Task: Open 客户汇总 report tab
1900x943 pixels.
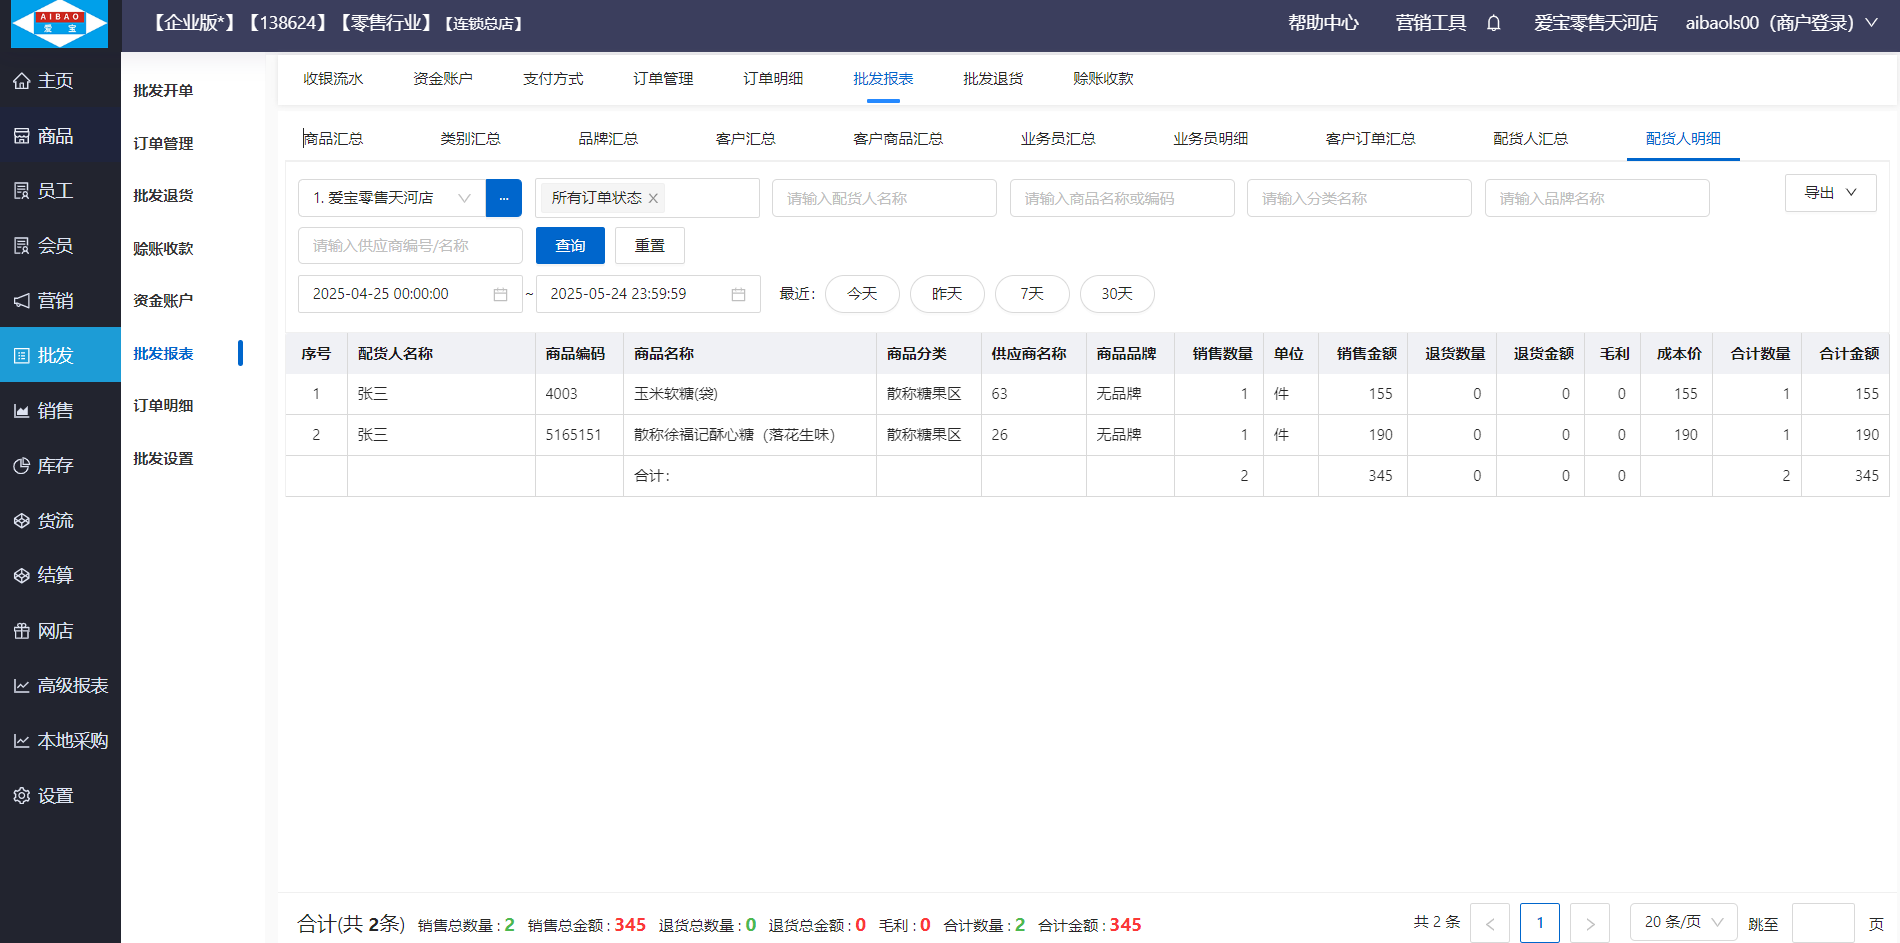Action: tap(745, 139)
